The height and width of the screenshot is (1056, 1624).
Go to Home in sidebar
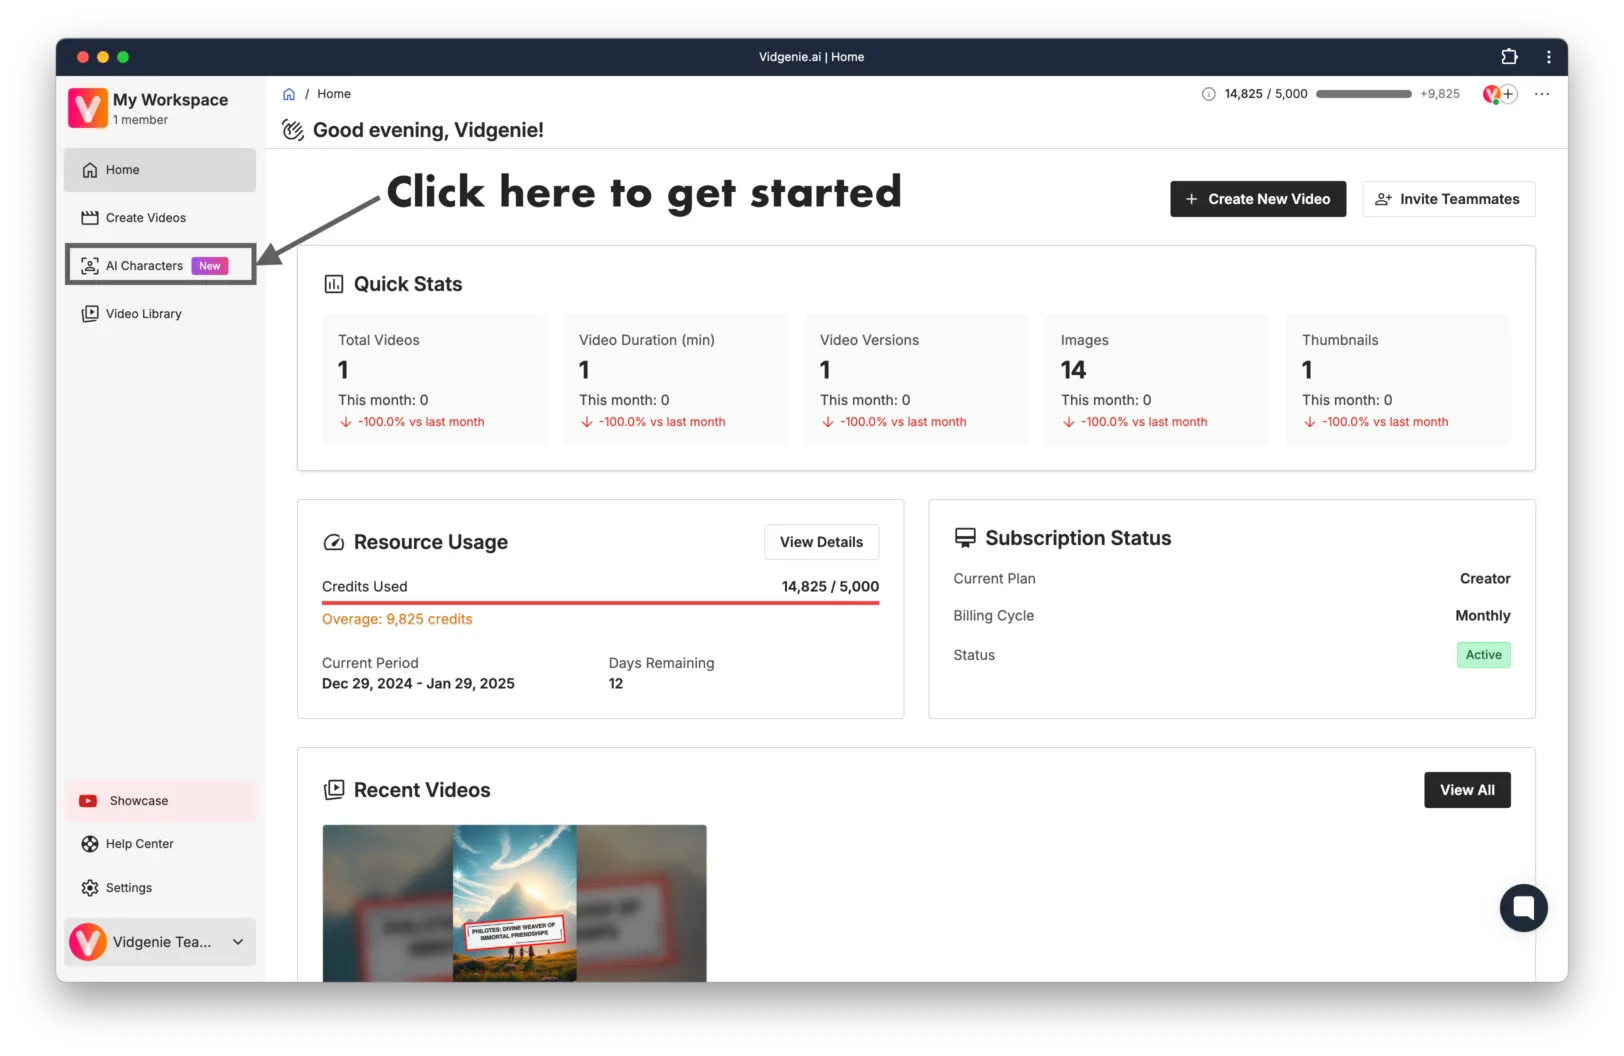160,170
